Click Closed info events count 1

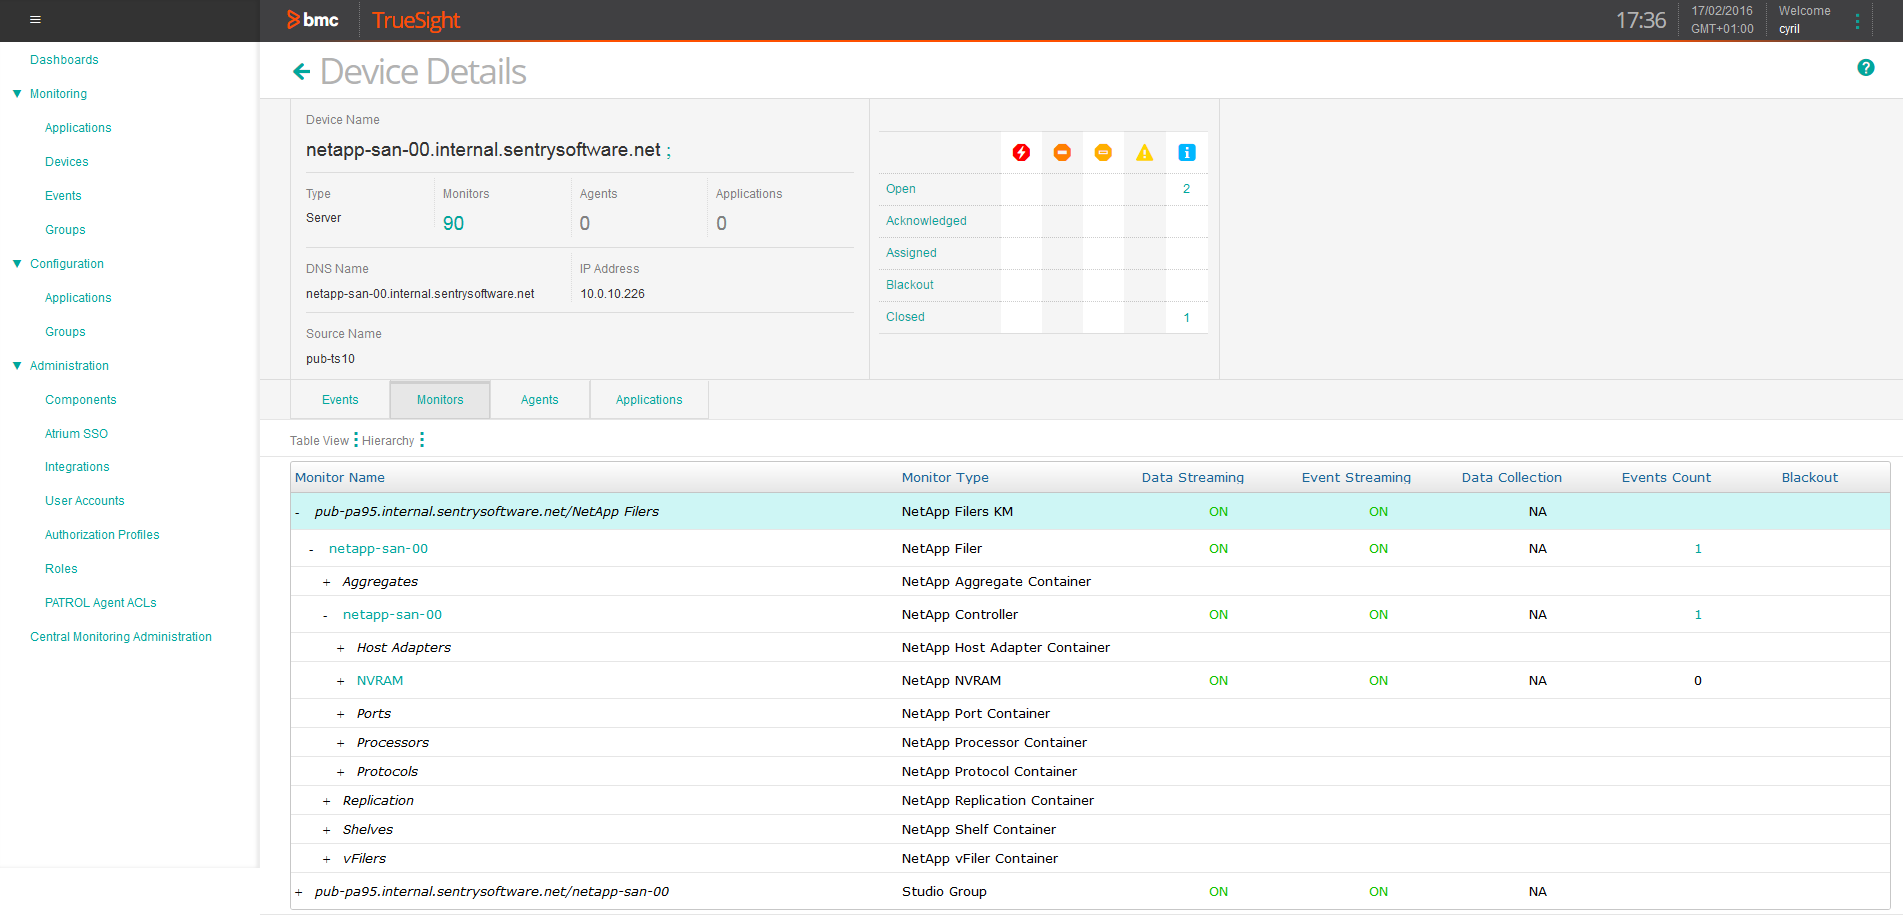(x=1186, y=317)
